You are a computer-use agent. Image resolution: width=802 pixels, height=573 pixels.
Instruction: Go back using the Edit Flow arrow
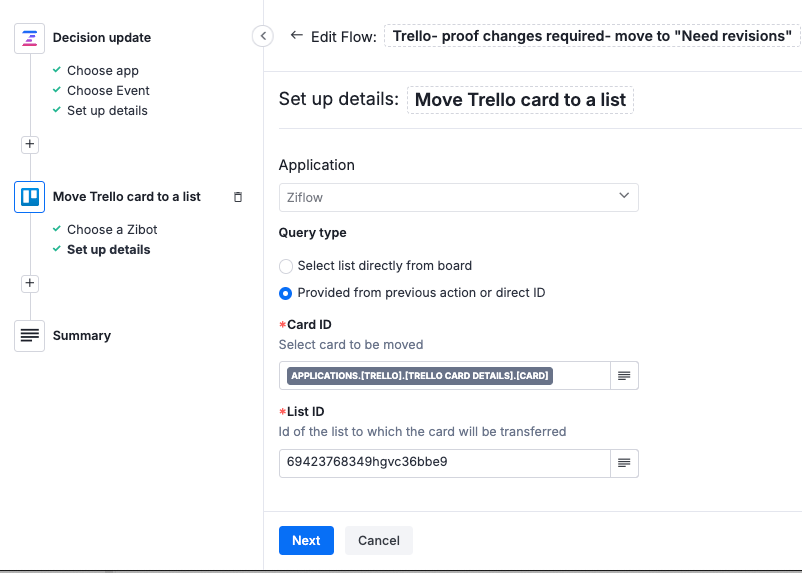point(296,35)
